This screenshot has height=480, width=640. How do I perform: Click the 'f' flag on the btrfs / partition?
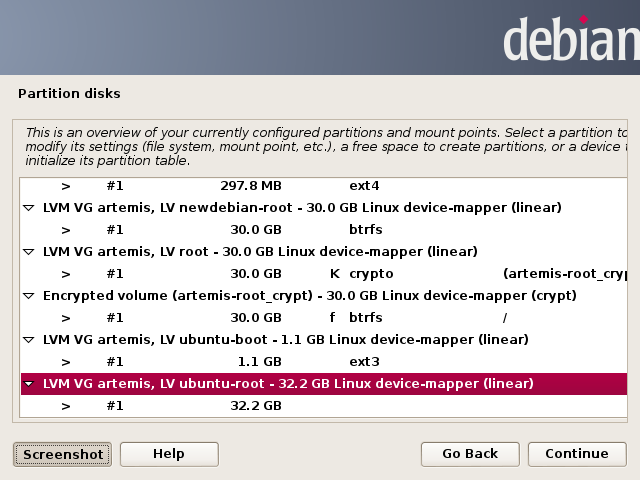tap(333, 317)
